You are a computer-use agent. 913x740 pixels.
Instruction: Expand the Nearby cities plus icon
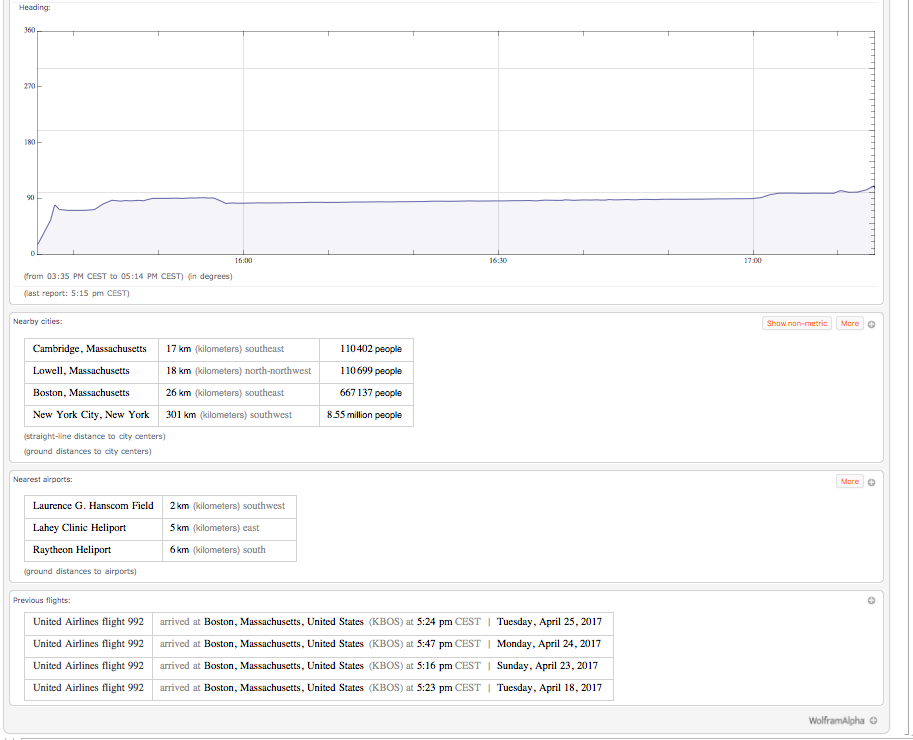click(x=872, y=324)
